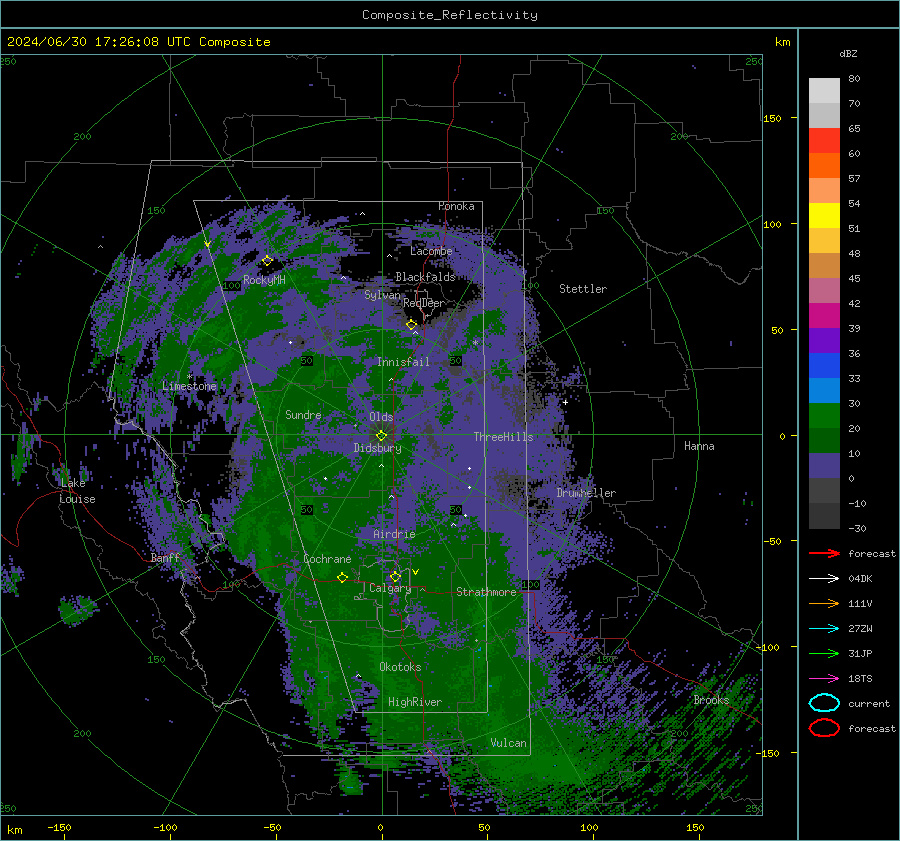This screenshot has height=841, width=900.
Task: Click the ThreeHills town label
Action: [x=503, y=437]
